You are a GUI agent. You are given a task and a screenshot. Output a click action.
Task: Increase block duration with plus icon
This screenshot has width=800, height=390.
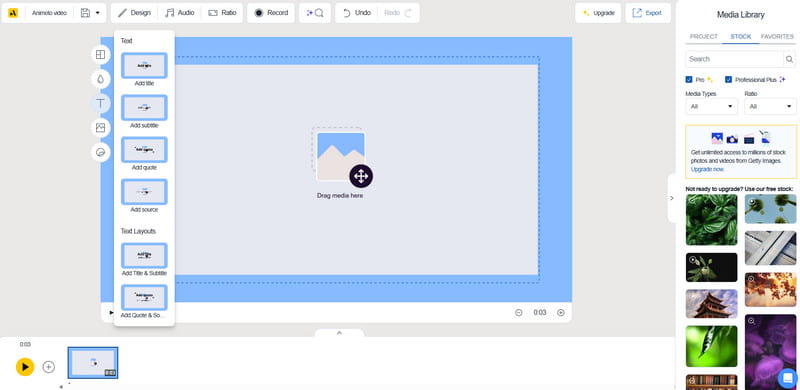(561, 312)
